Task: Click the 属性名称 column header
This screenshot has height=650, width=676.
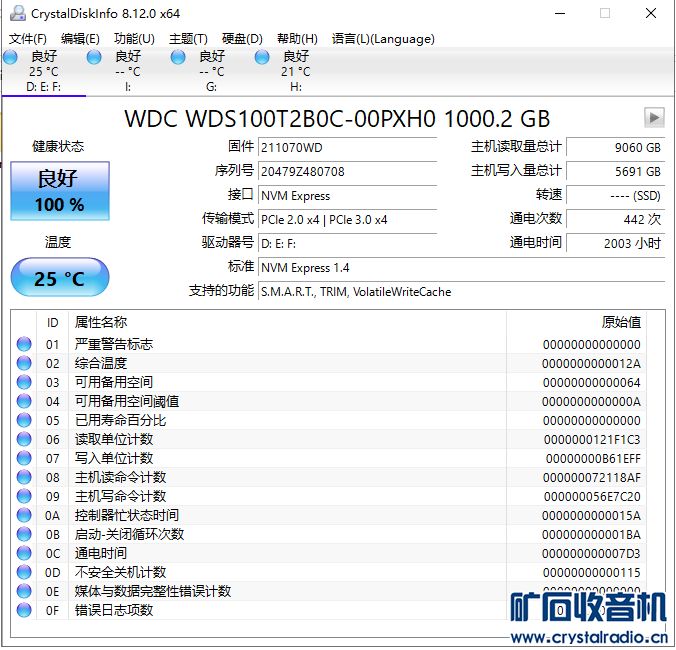Action: click(x=287, y=322)
